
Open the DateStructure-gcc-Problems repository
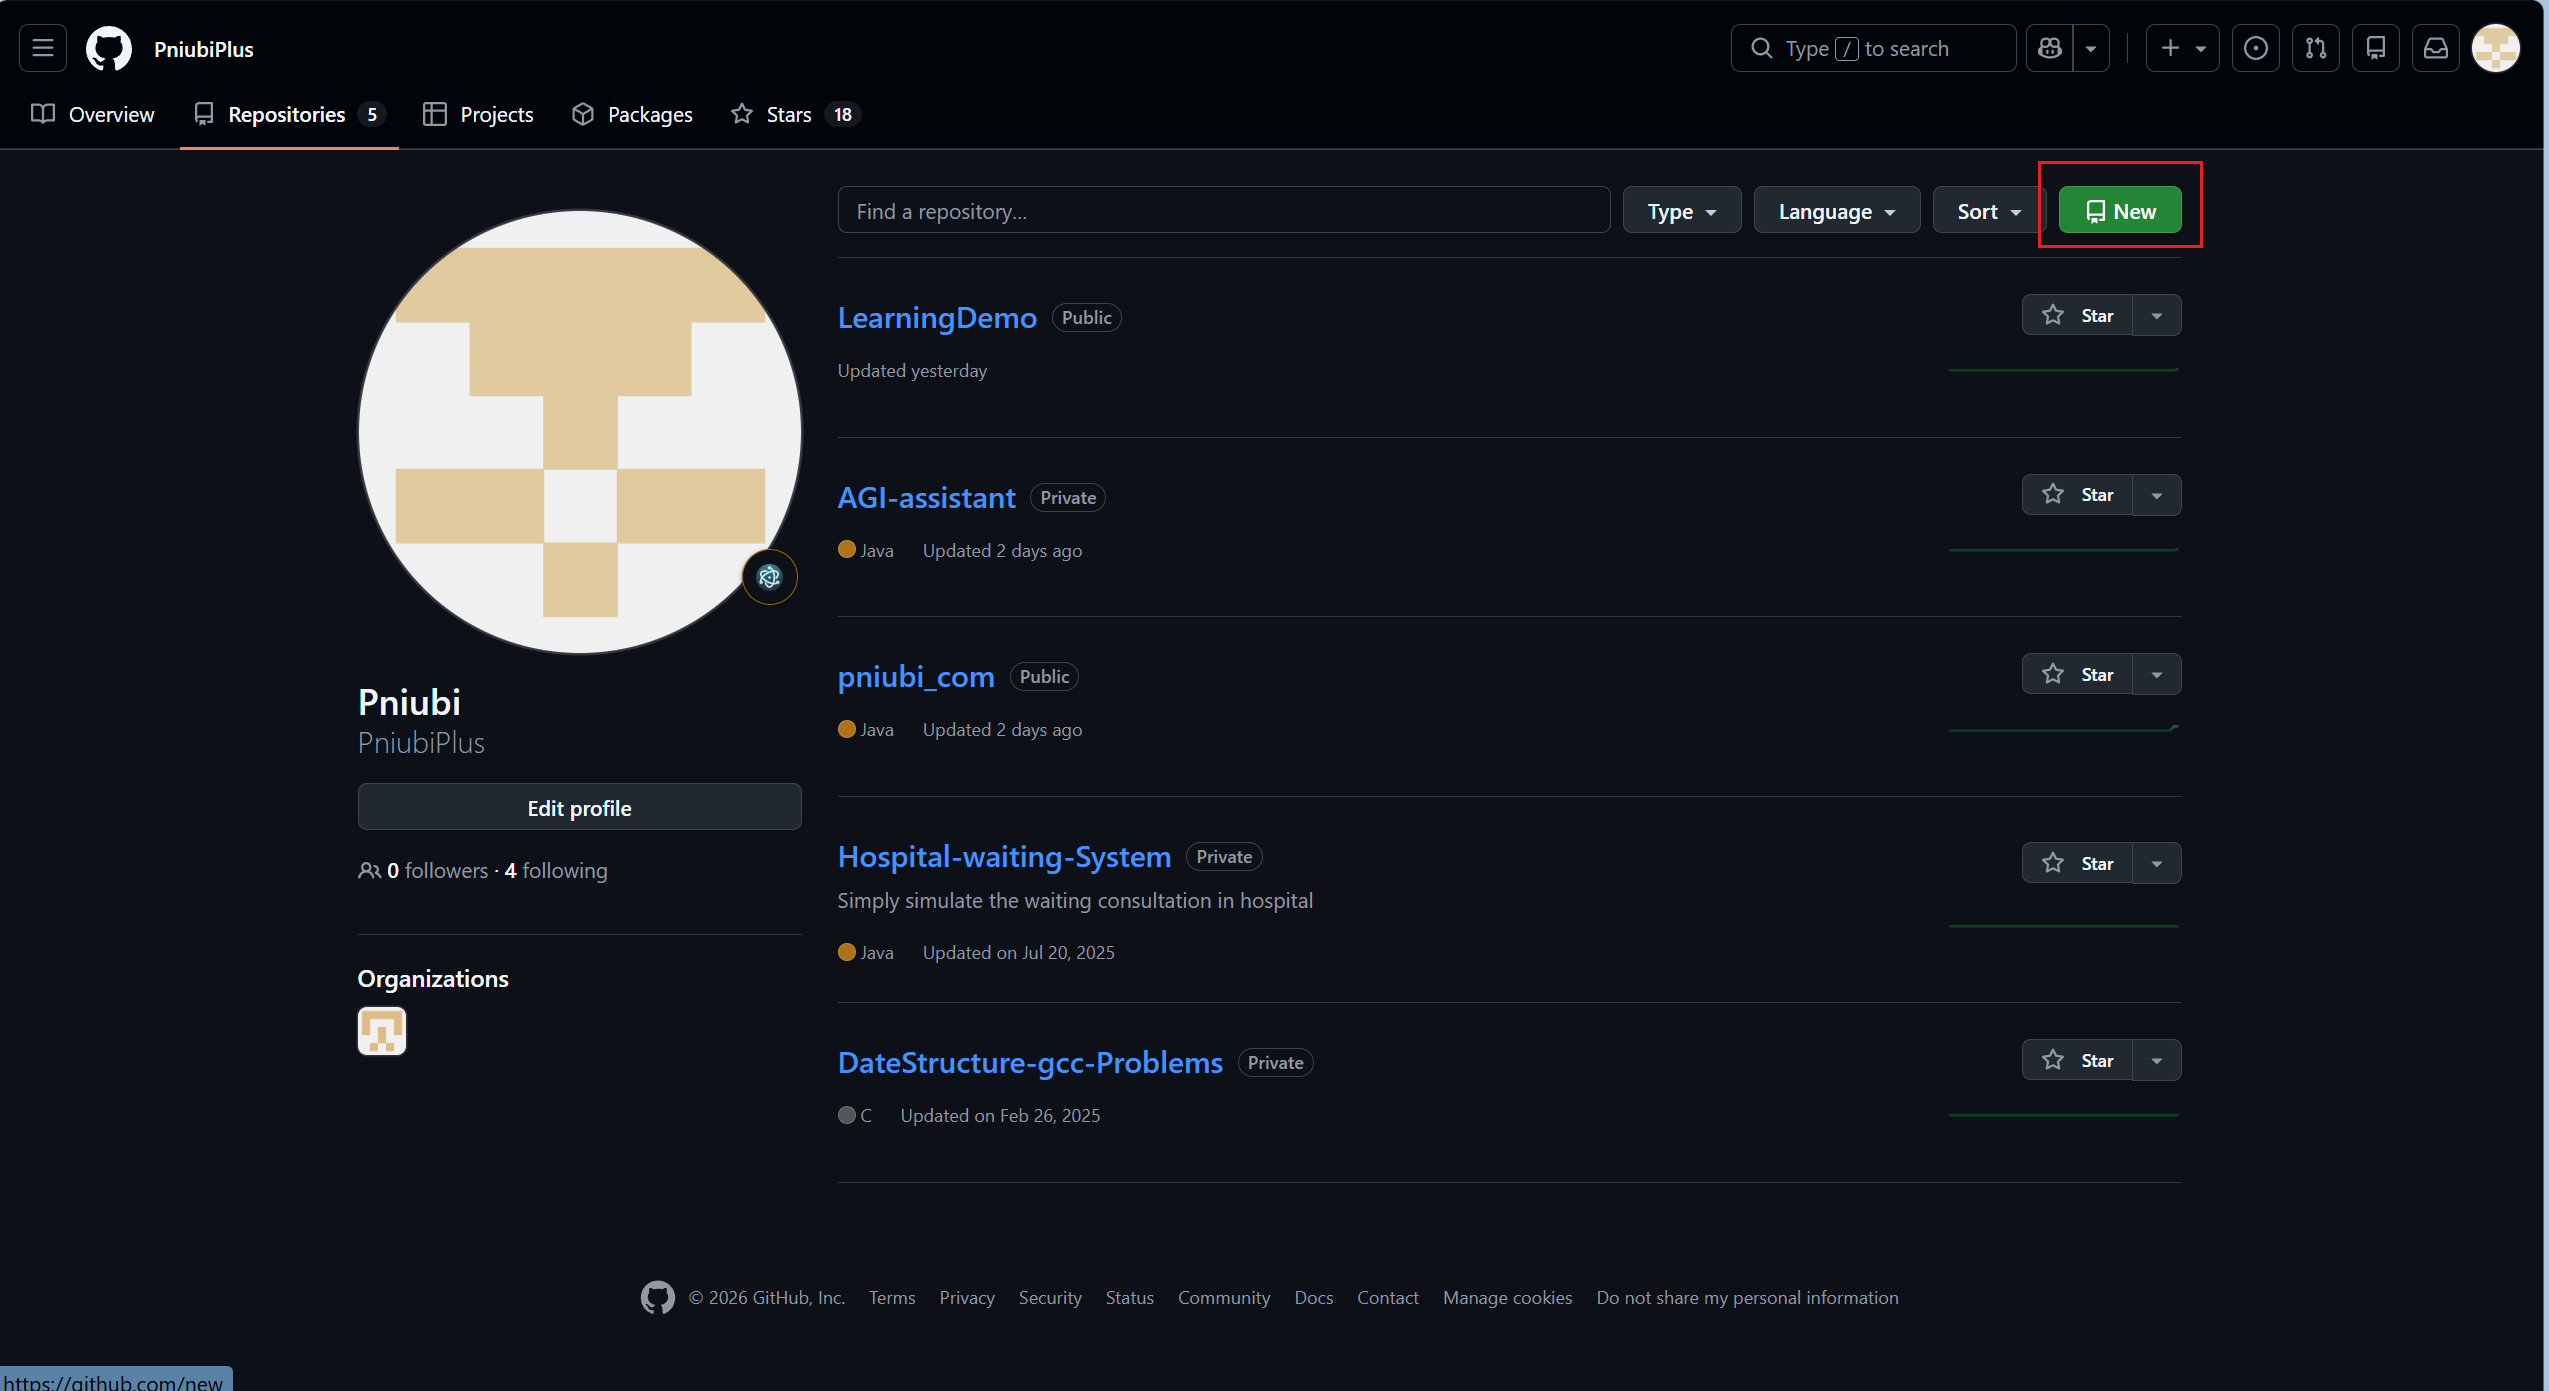(x=1030, y=1063)
